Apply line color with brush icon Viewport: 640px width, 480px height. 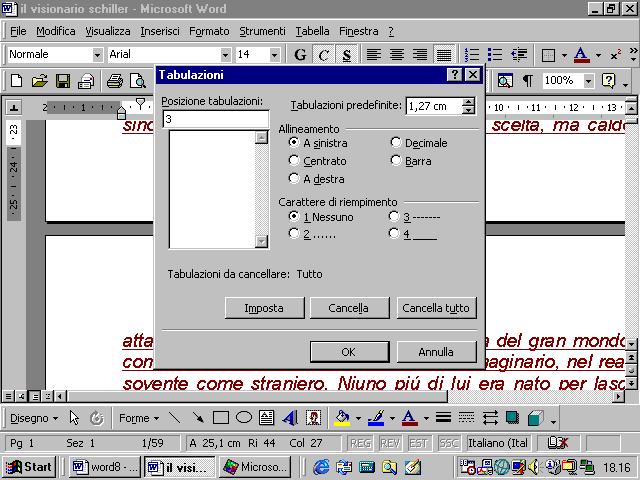point(376,418)
